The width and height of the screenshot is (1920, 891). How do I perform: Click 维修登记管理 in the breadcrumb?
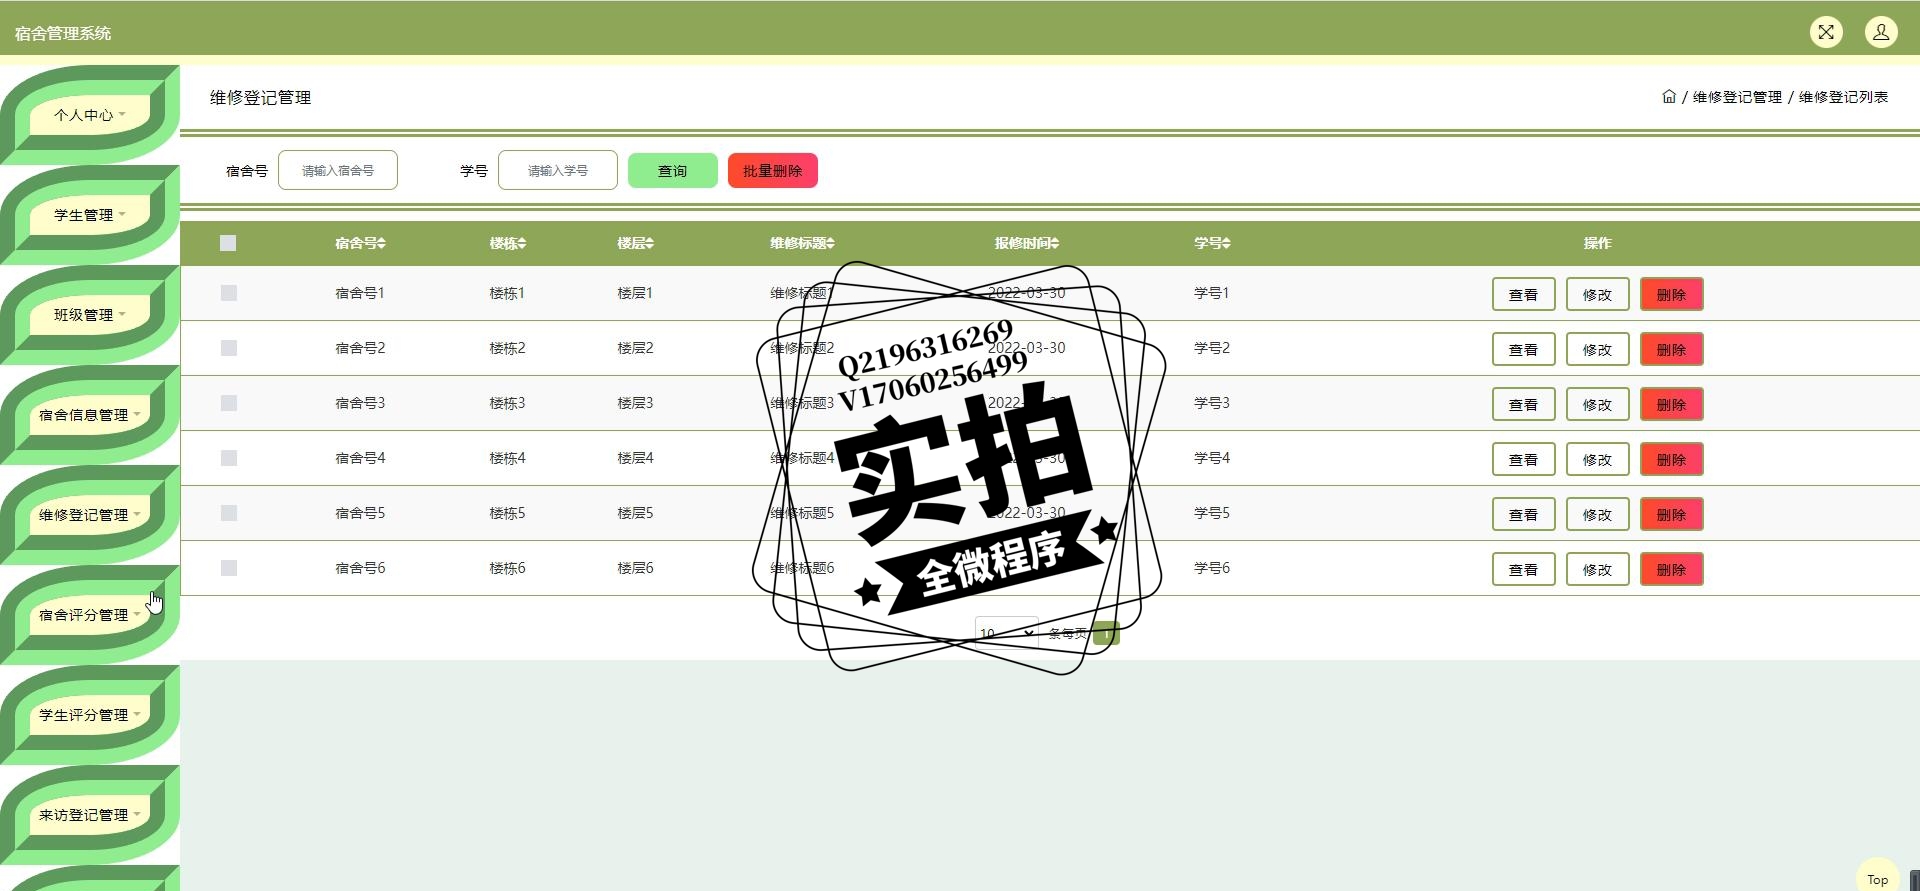pyautogui.click(x=1737, y=97)
